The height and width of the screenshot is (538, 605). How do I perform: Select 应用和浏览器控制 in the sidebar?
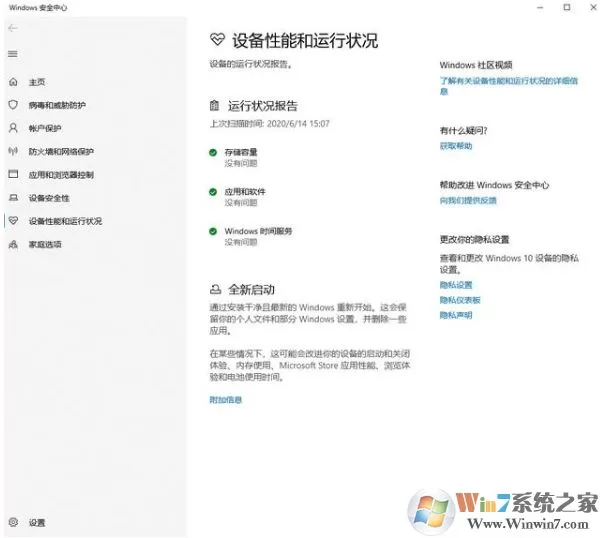tap(61, 175)
